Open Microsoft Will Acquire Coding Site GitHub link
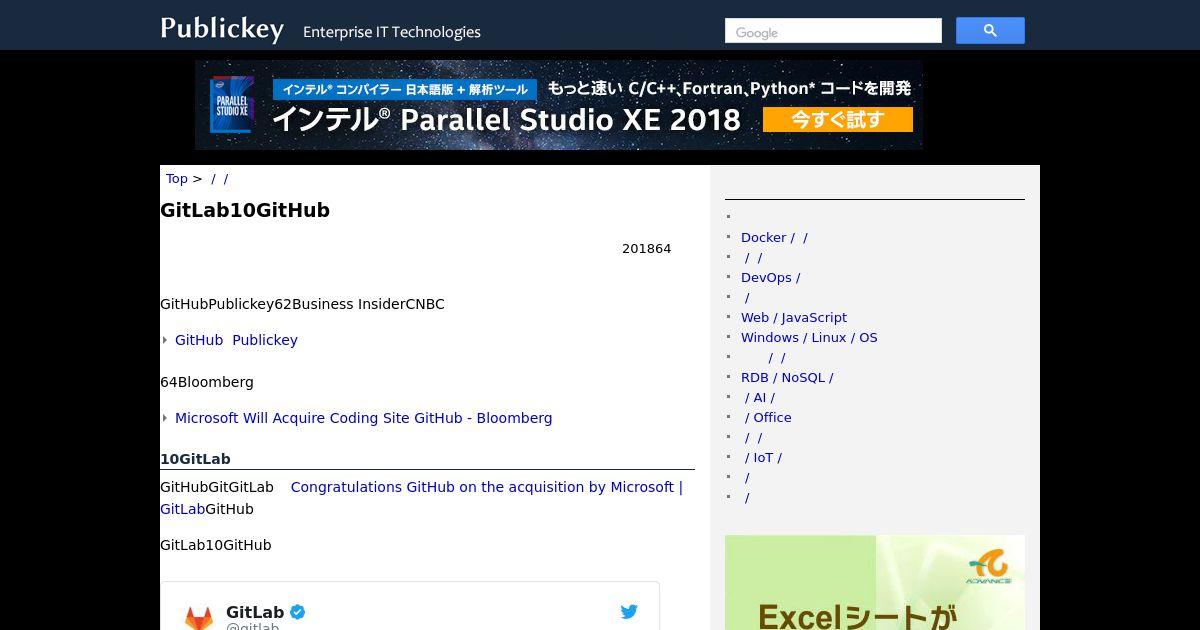Viewport: 1200px width, 630px height. [363, 418]
